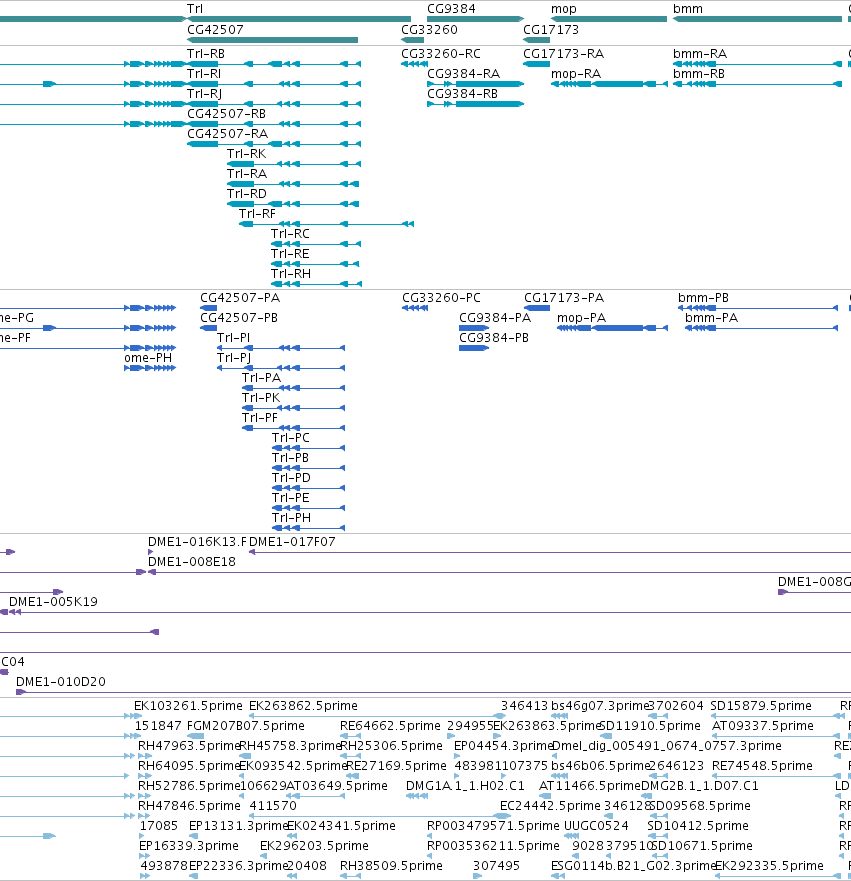Click the EK103261.5prime EST label

tap(188, 706)
